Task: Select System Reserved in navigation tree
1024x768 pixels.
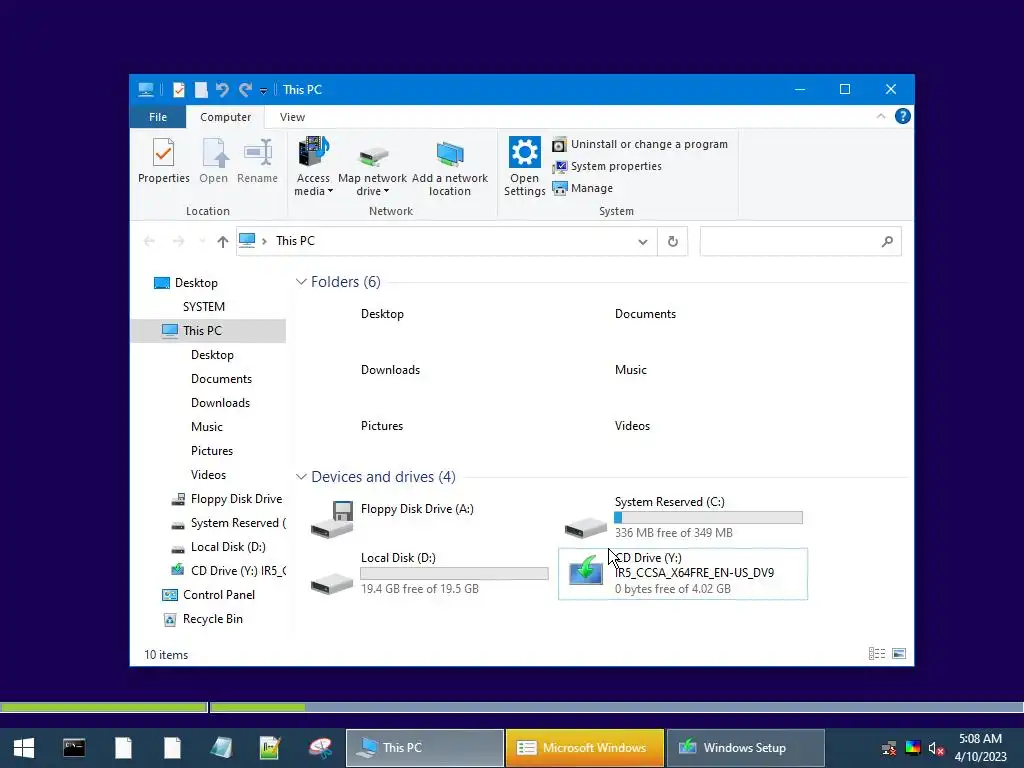Action: point(228,523)
